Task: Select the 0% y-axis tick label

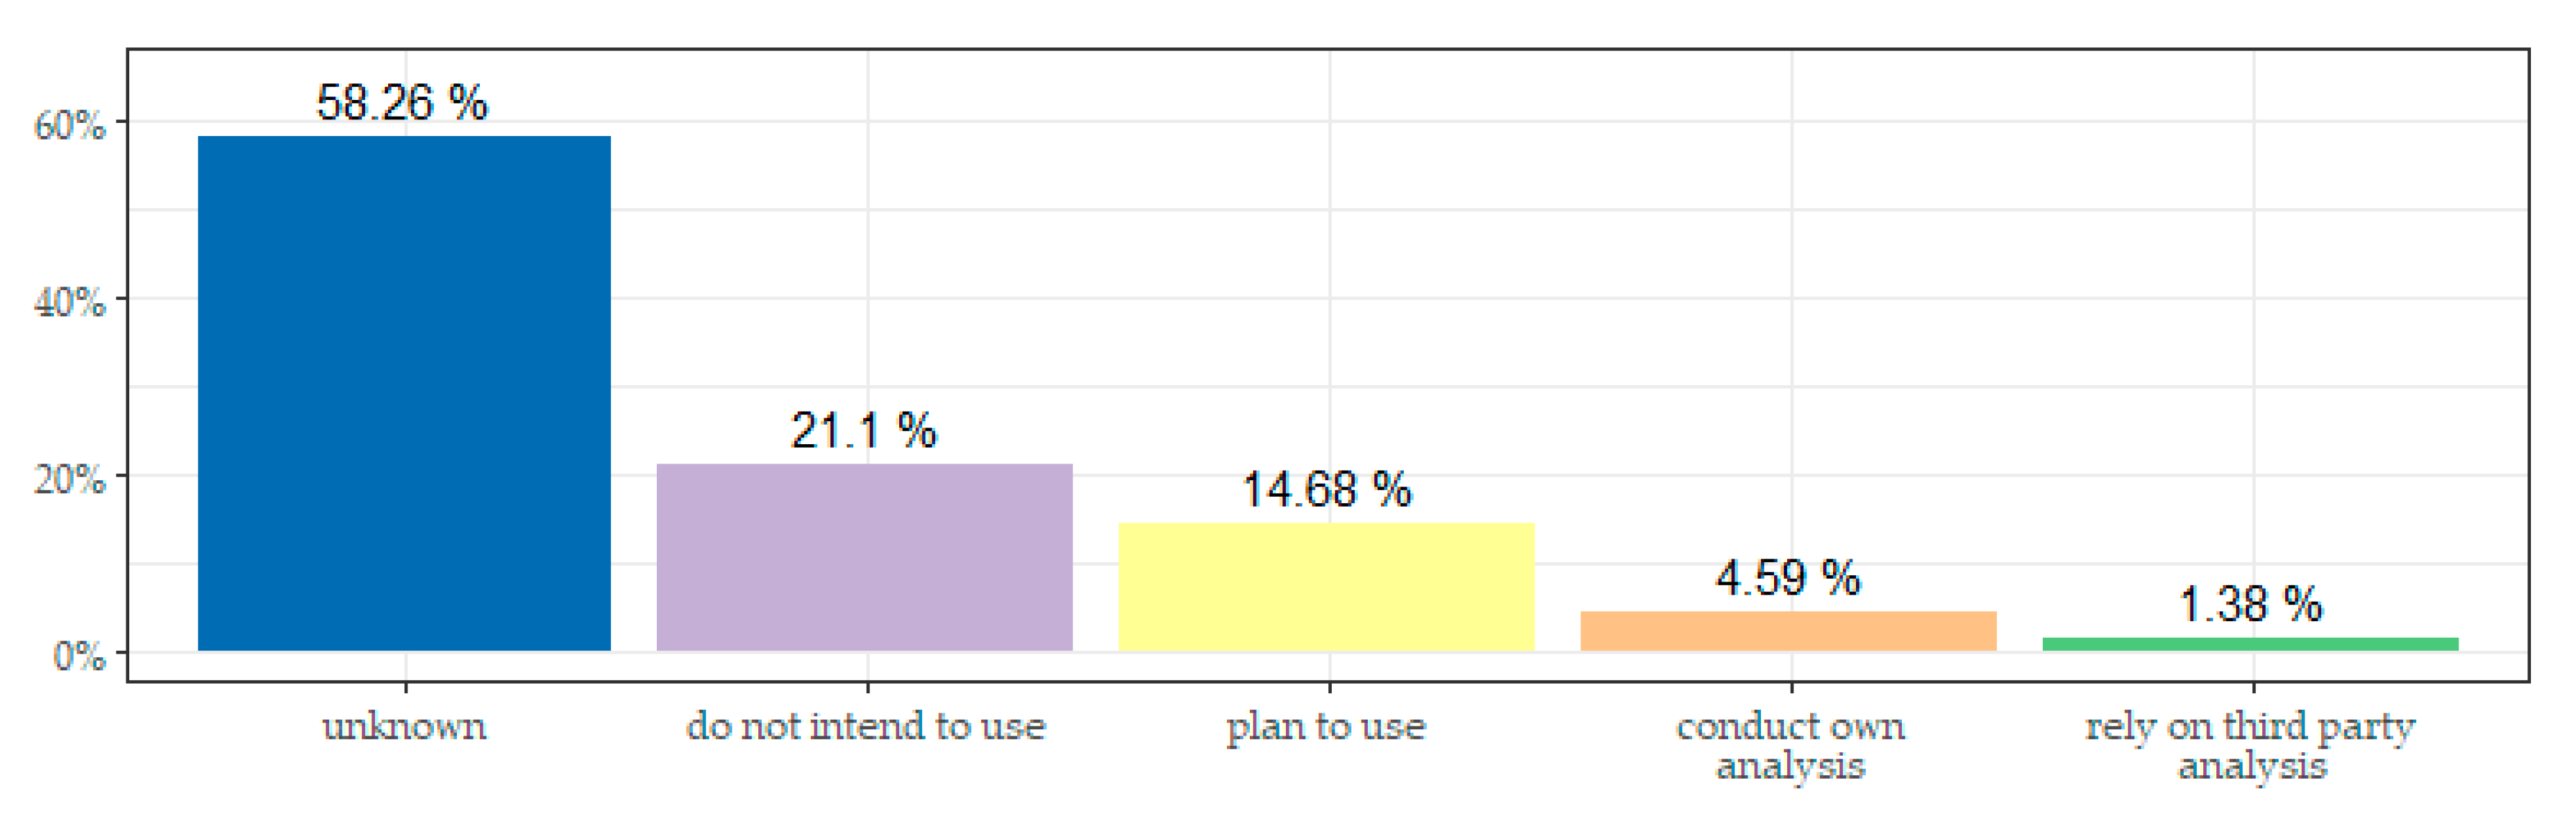Action: coord(79,656)
